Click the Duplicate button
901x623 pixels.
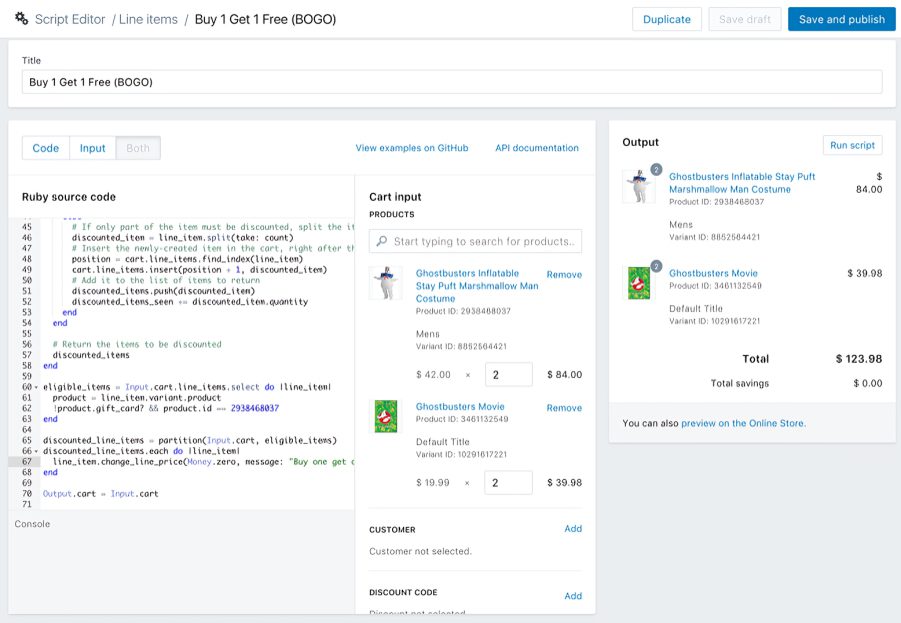pos(667,19)
